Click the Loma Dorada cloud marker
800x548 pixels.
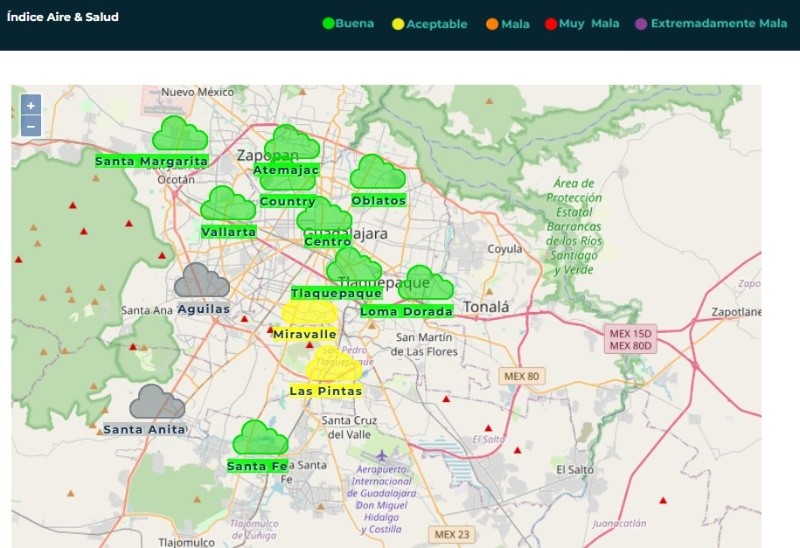pos(427,284)
